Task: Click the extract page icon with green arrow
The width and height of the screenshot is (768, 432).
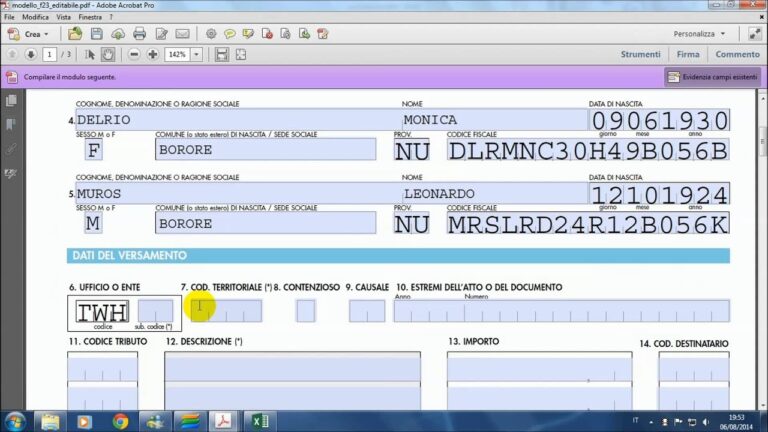Action: [x=304, y=34]
